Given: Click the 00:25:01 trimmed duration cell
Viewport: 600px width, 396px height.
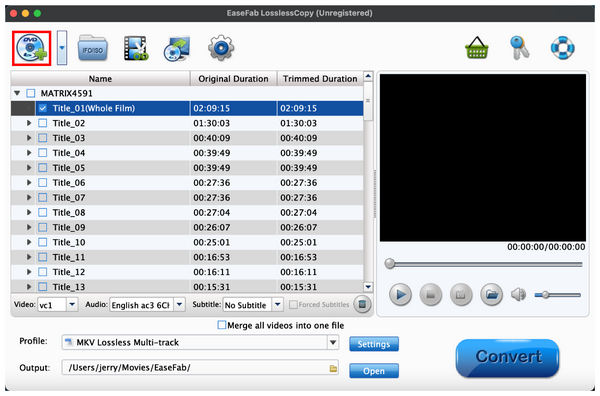Looking at the screenshot, I should (320, 242).
